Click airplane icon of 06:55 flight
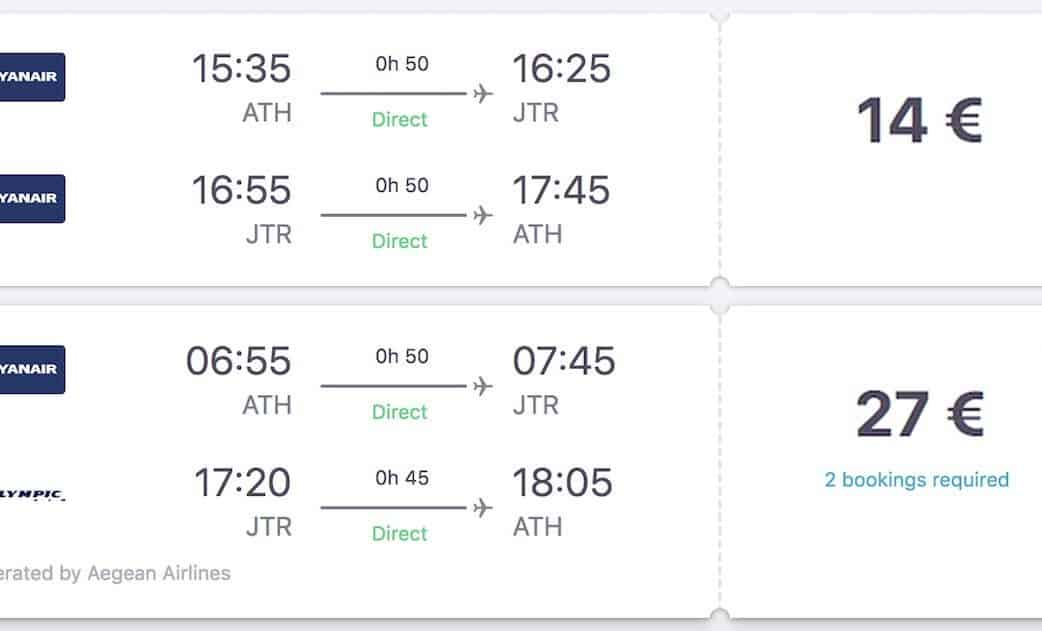This screenshot has height=631, width=1042. click(x=483, y=386)
